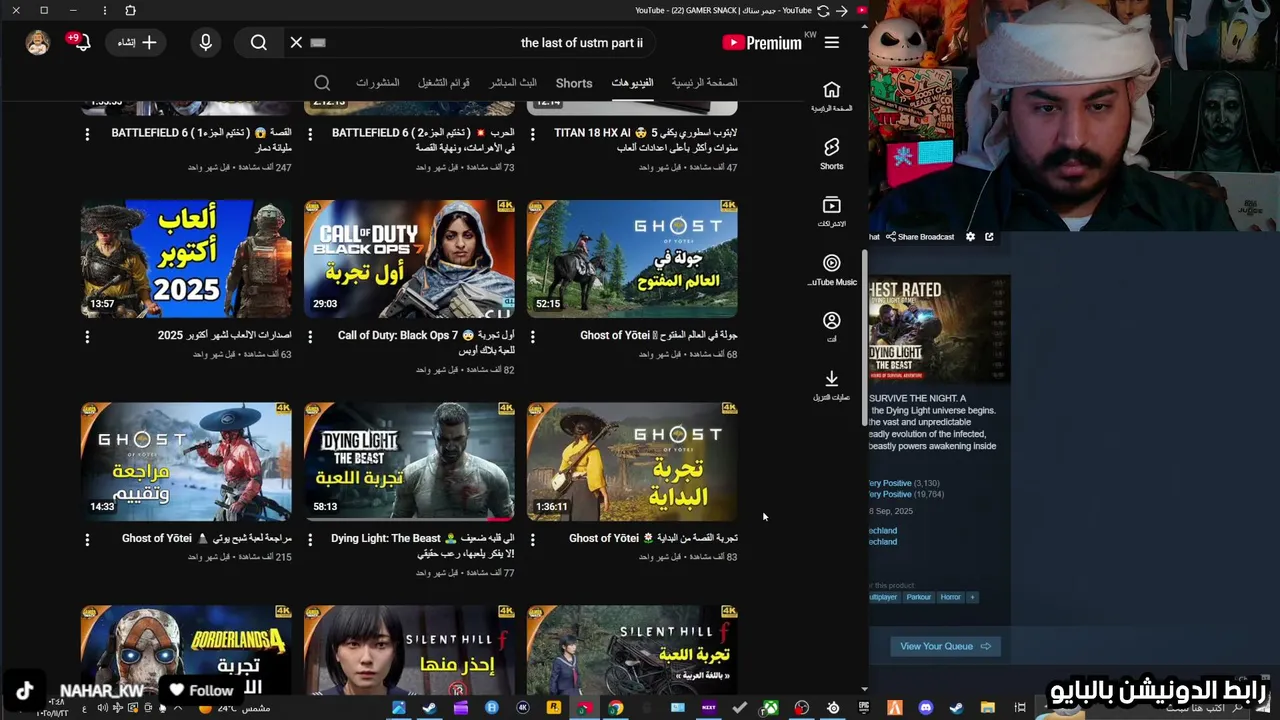This screenshot has height=720, width=1280.
Task: Open Subscriptions from the YouTube sidebar
Action: point(832,212)
